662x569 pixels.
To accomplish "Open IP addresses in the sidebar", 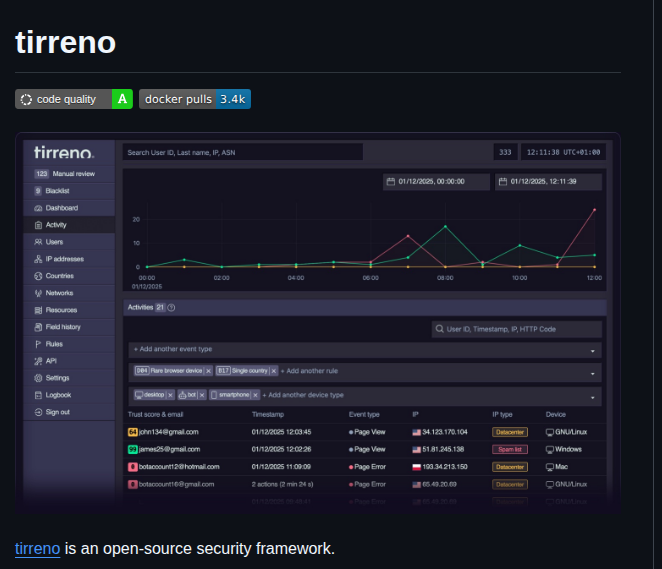I will (69, 259).
